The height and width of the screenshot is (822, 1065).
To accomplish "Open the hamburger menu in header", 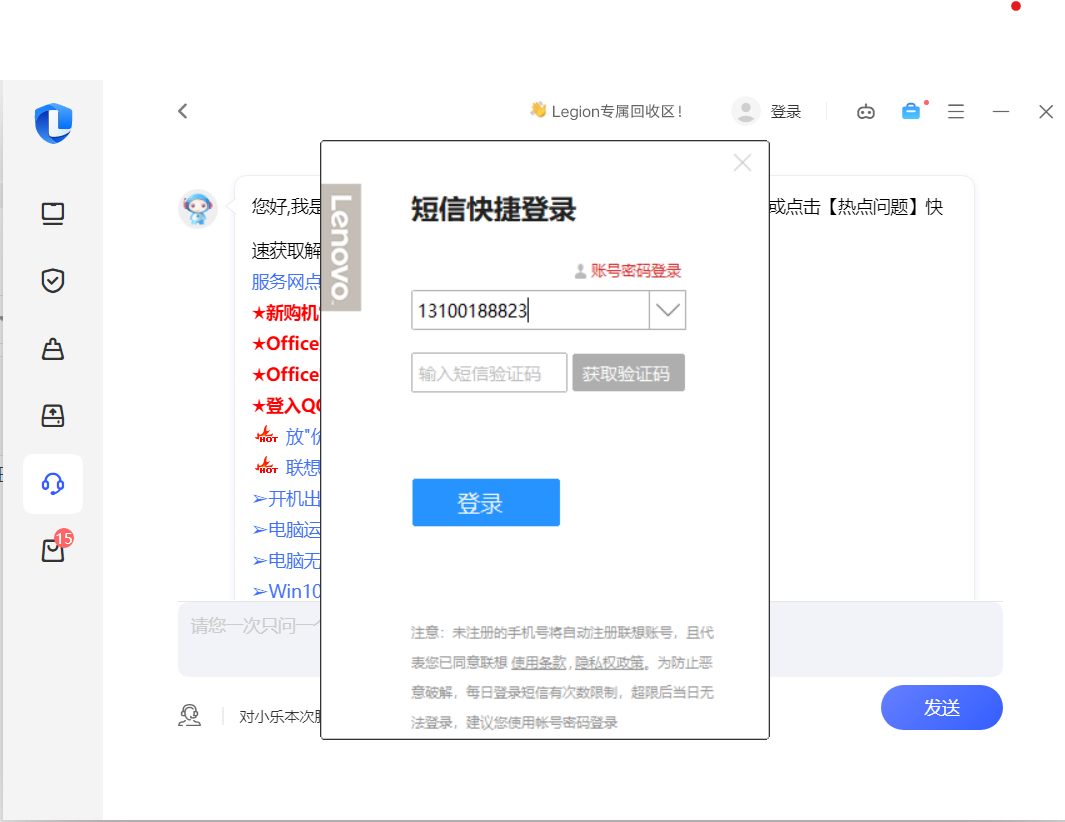I will (956, 111).
